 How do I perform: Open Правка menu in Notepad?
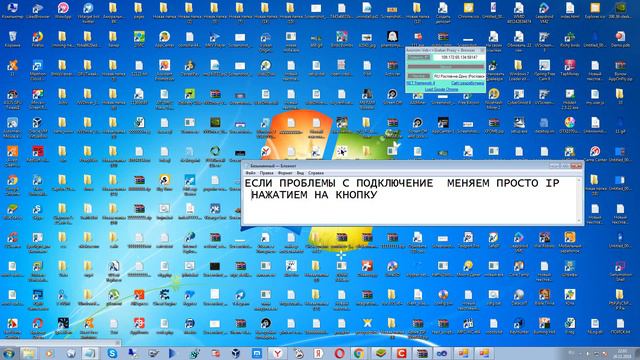click(267, 173)
